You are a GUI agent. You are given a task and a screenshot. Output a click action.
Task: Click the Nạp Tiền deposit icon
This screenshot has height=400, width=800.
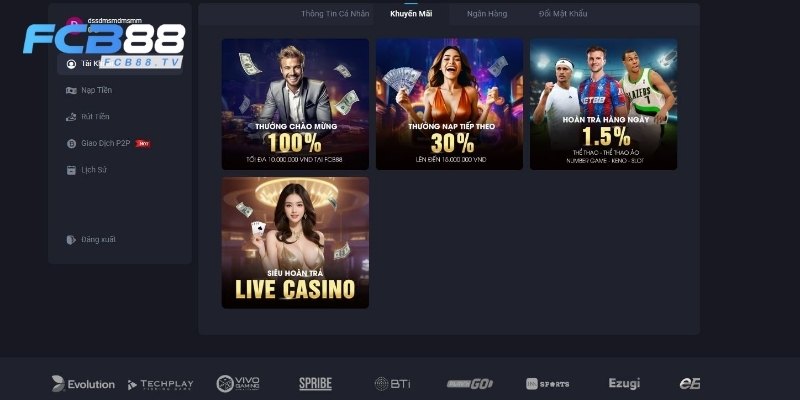click(71, 90)
